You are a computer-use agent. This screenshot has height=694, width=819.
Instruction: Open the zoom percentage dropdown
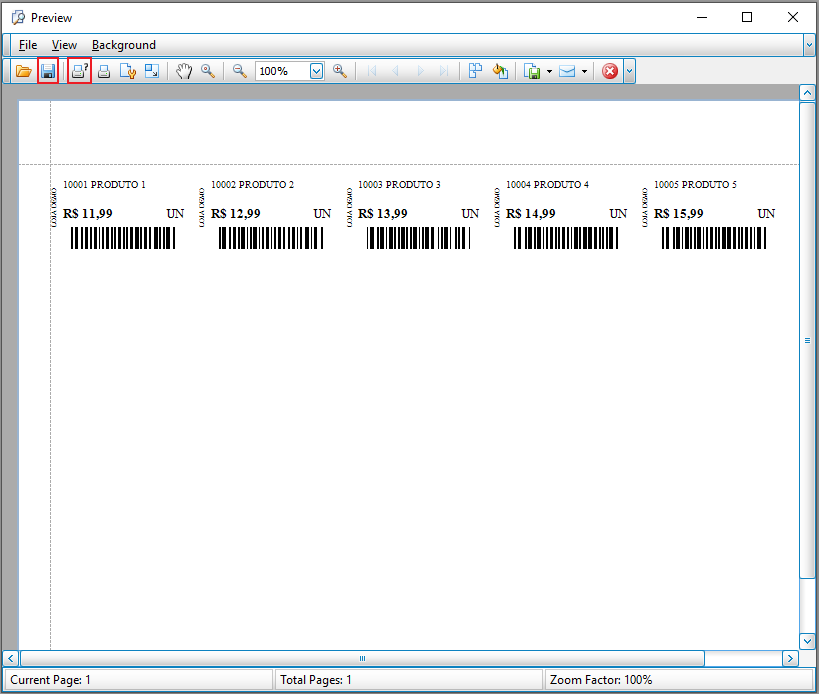(x=317, y=71)
